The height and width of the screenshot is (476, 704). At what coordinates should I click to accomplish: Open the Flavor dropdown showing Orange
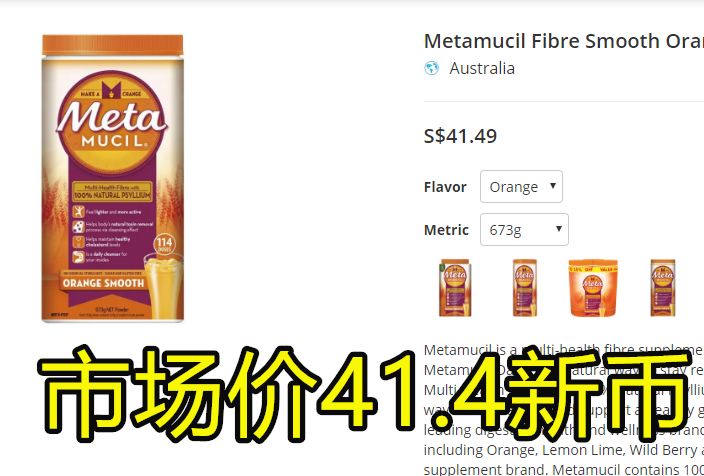pos(521,186)
